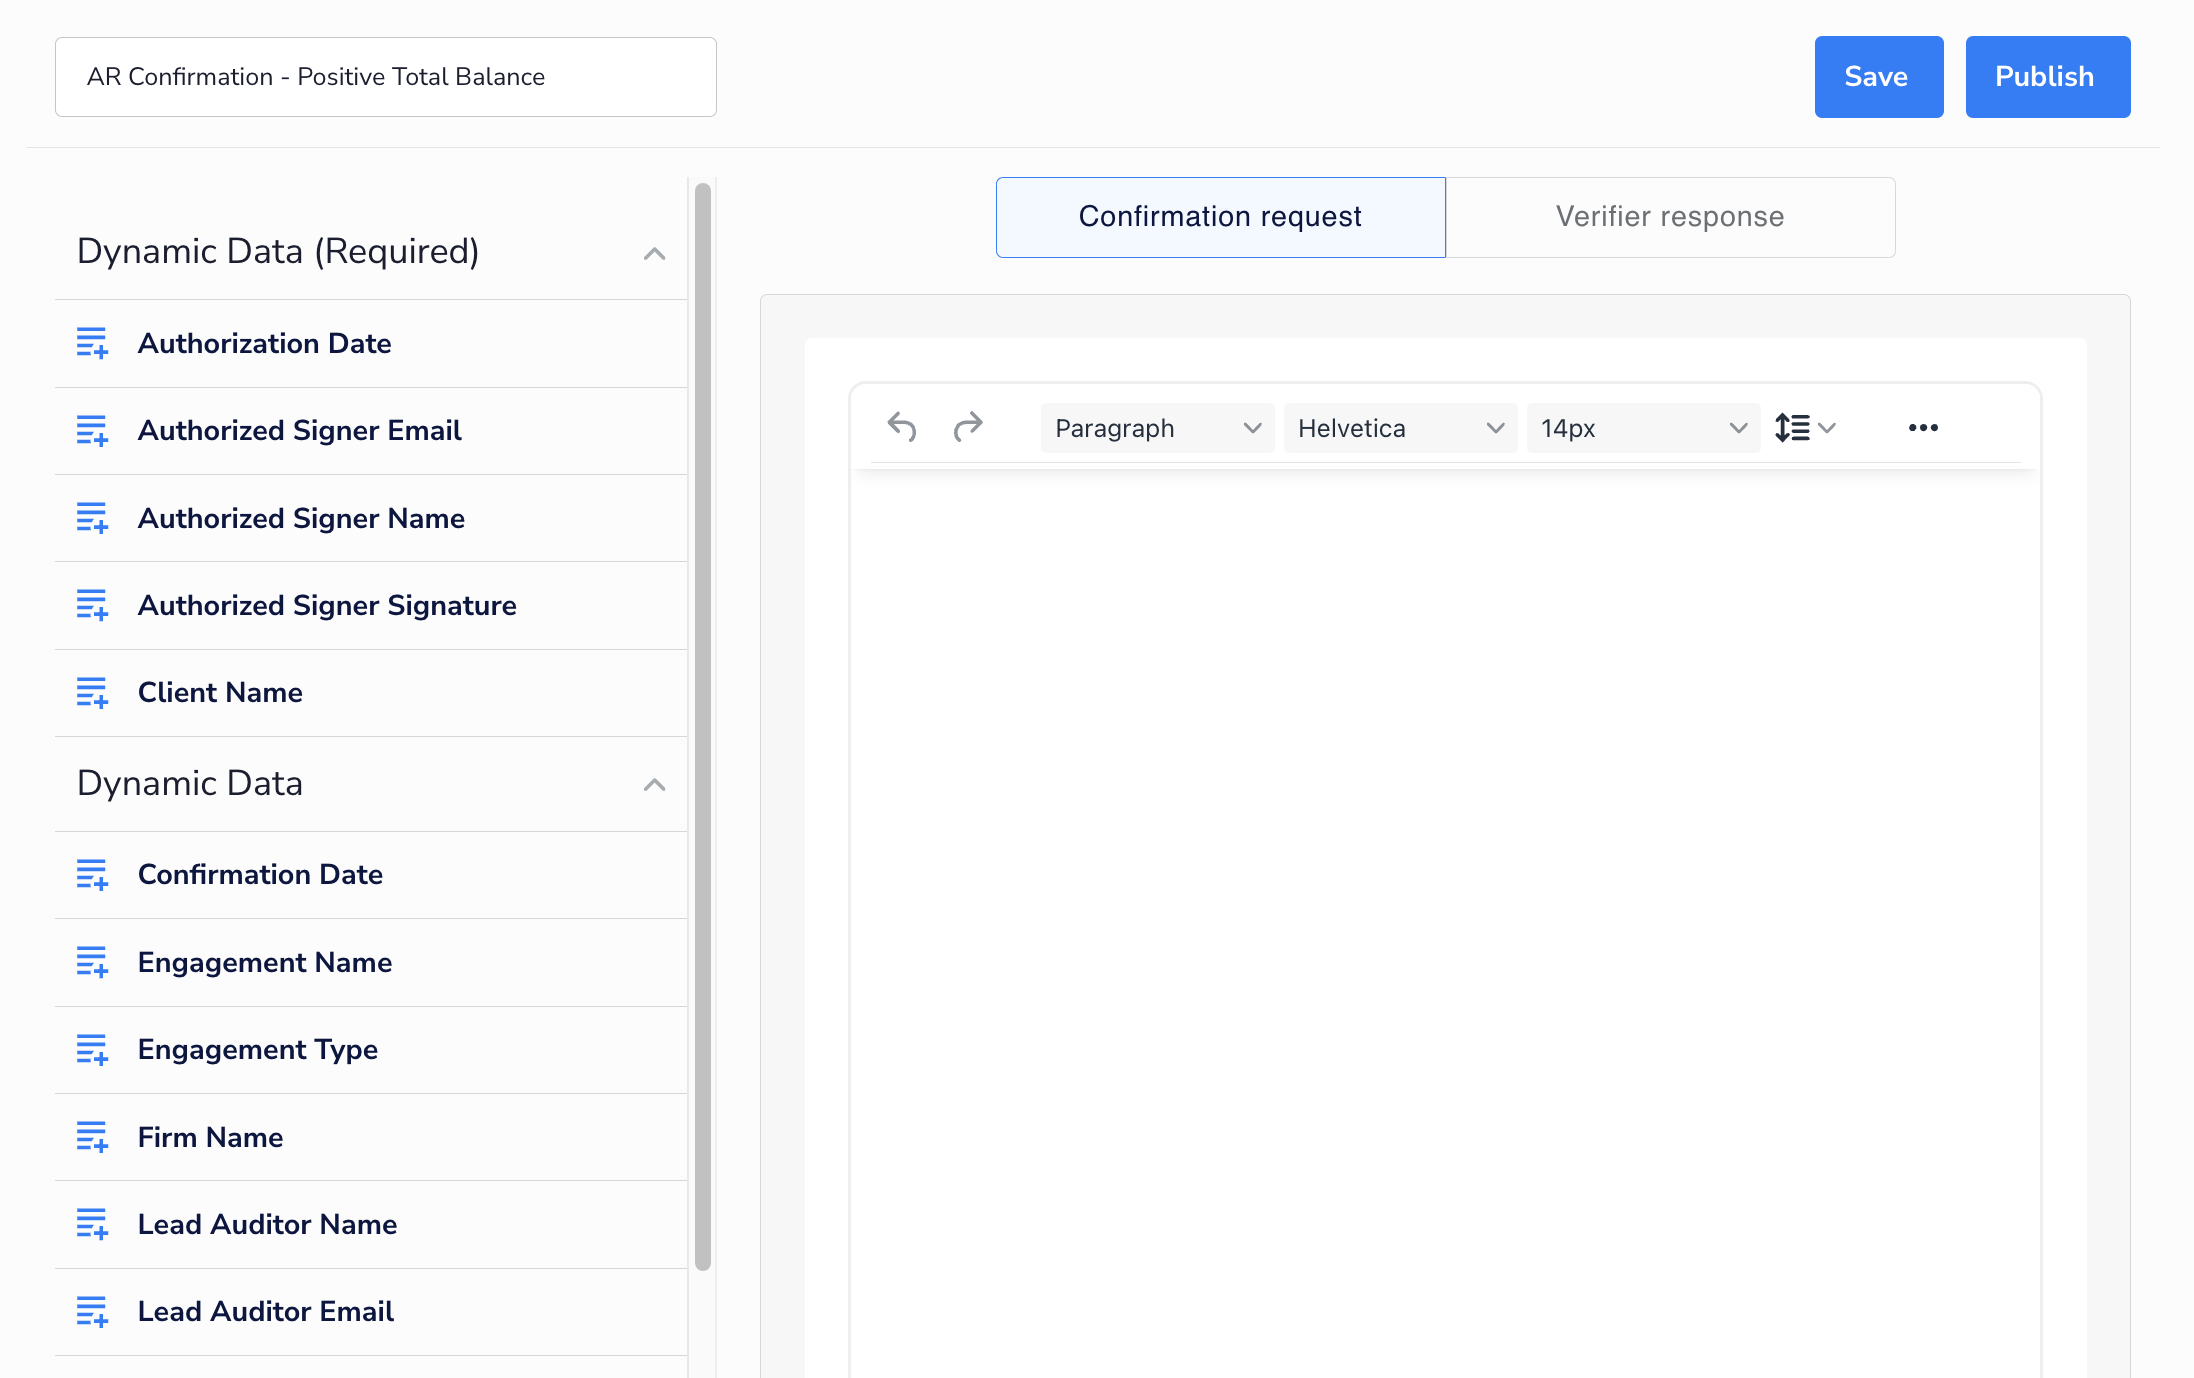2194x1378 pixels.
Task: Click insert icon beside Authorized Signer Signature
Action: pyautogui.click(x=92, y=605)
